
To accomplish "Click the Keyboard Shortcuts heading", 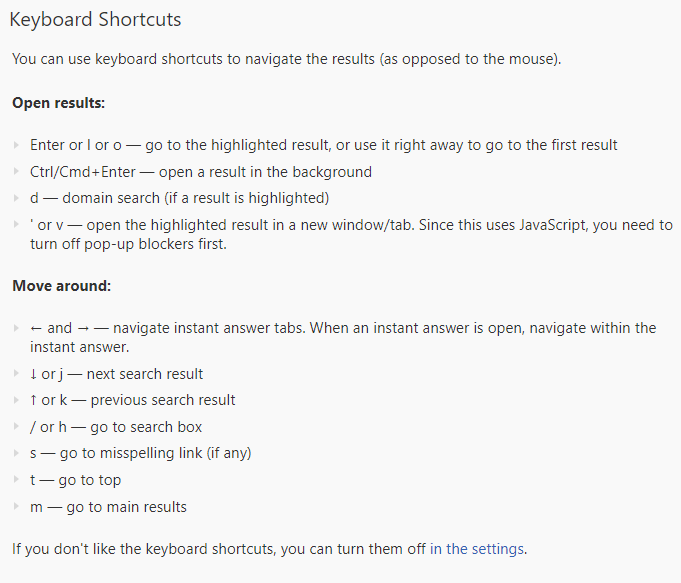I will [x=95, y=20].
